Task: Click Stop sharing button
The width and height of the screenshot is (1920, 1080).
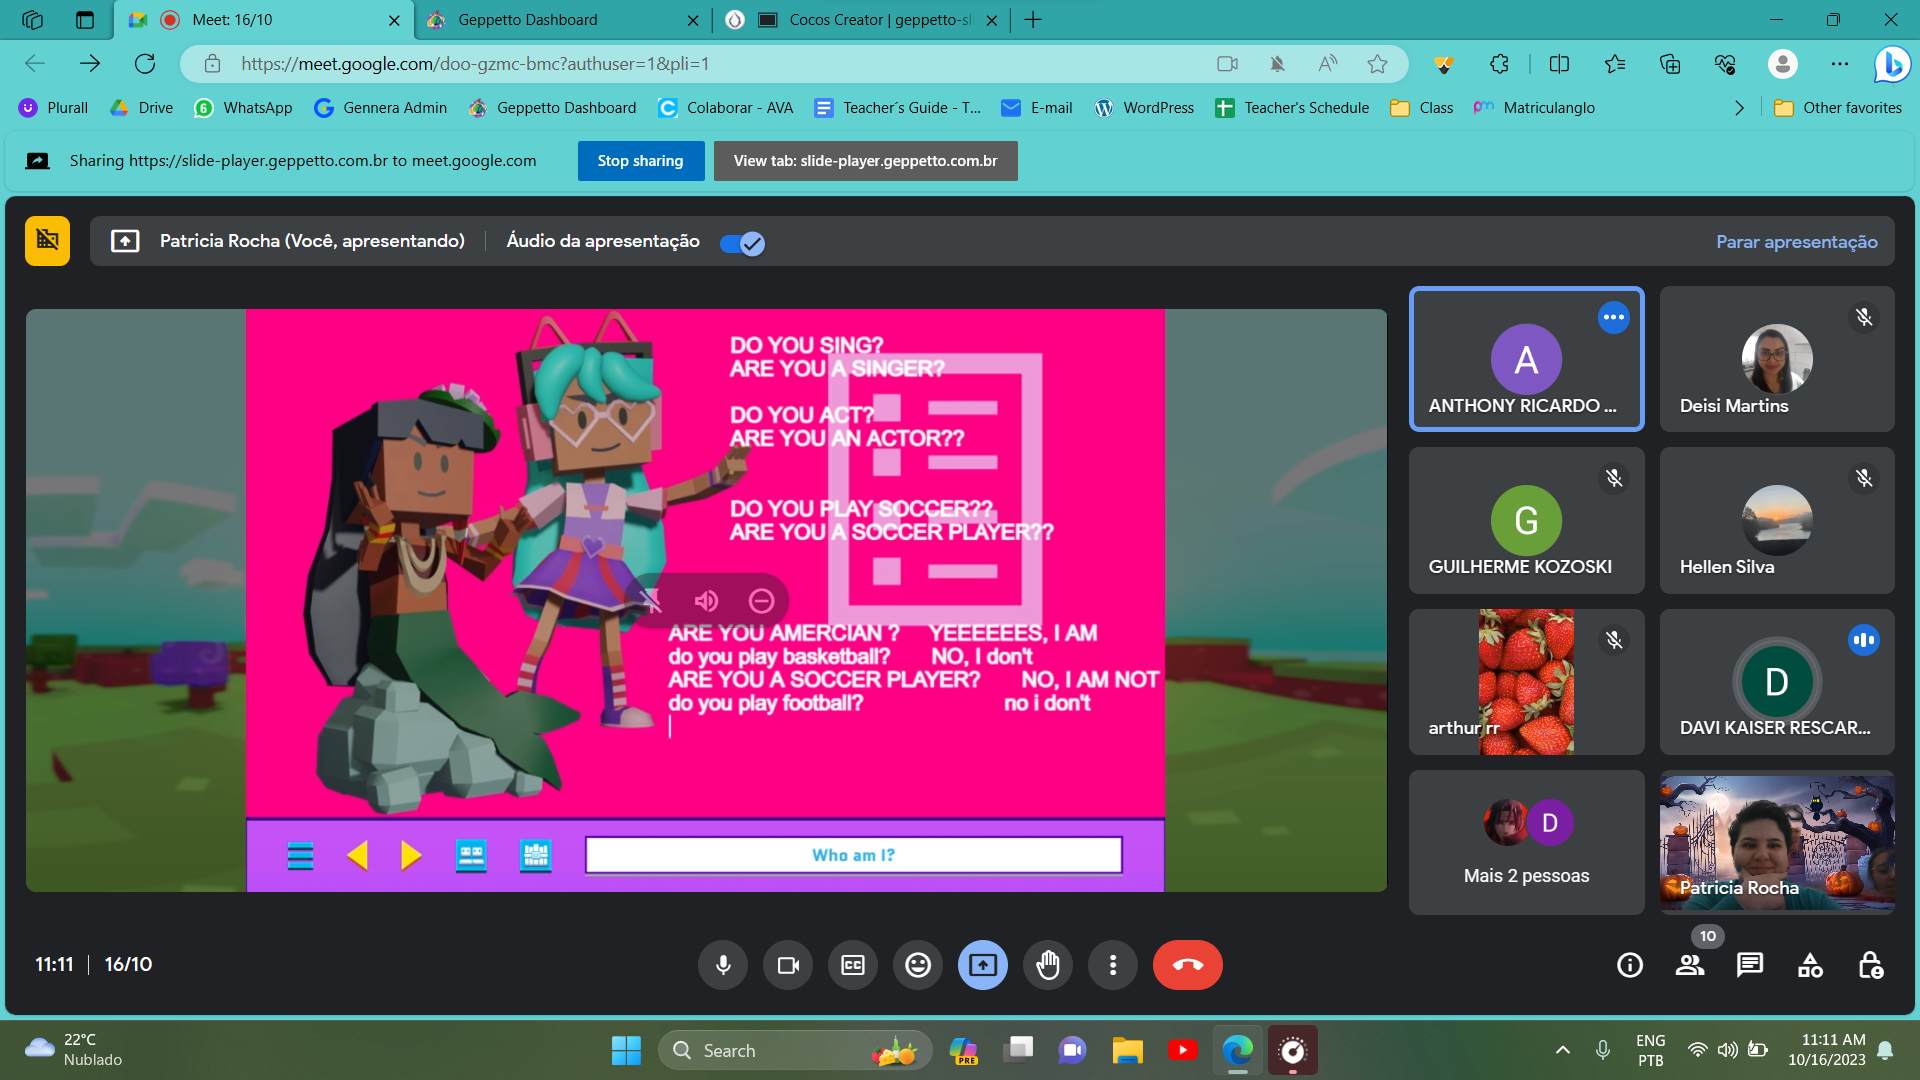Action: [640, 161]
